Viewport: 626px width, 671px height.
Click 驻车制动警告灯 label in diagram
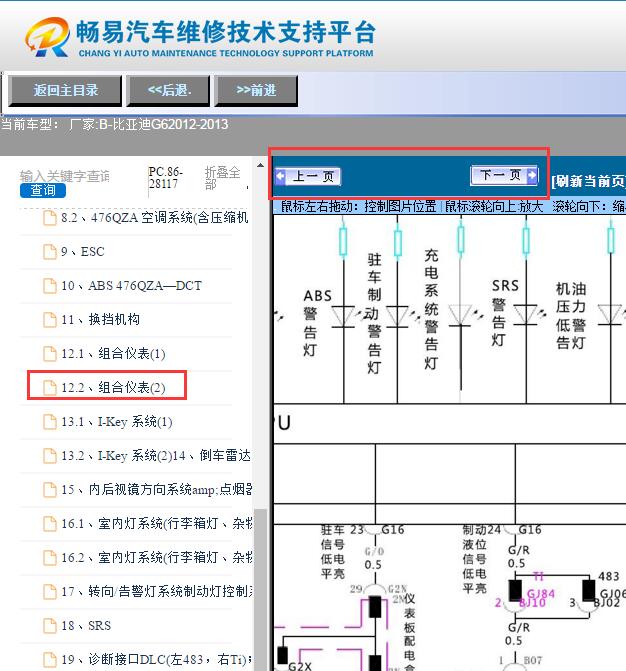click(374, 313)
